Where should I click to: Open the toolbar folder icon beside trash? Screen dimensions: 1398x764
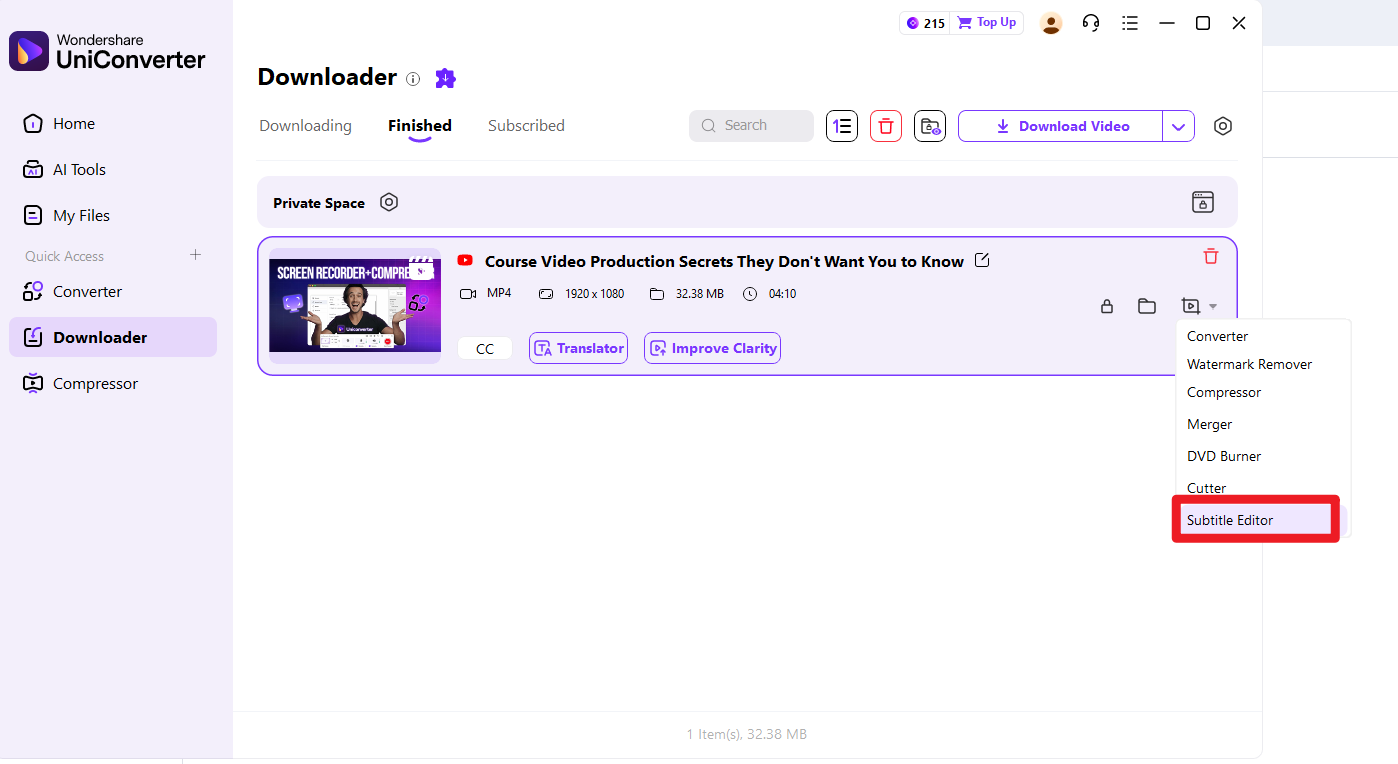930,126
